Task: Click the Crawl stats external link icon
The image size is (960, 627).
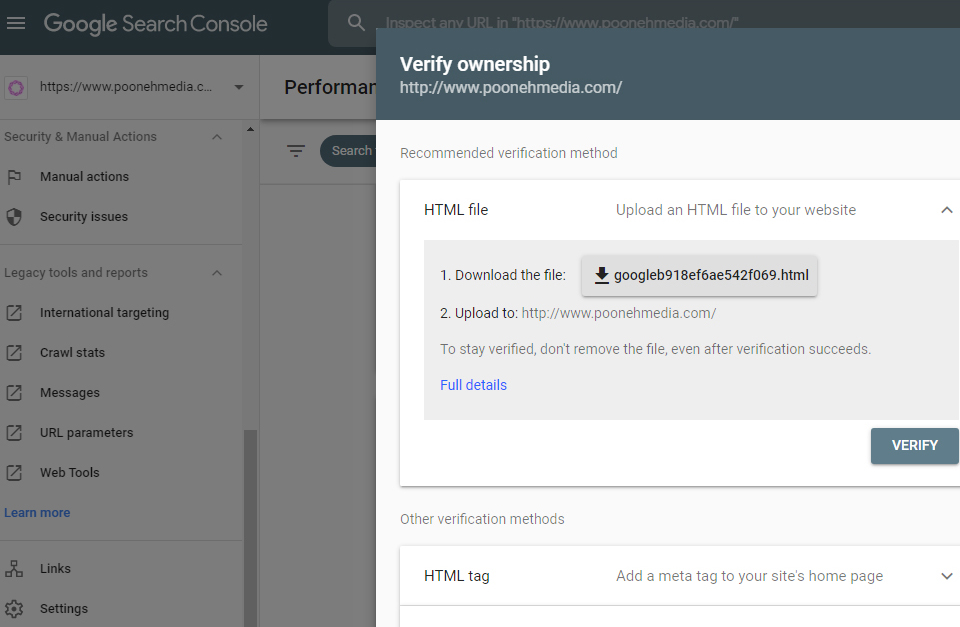Action: coord(14,353)
